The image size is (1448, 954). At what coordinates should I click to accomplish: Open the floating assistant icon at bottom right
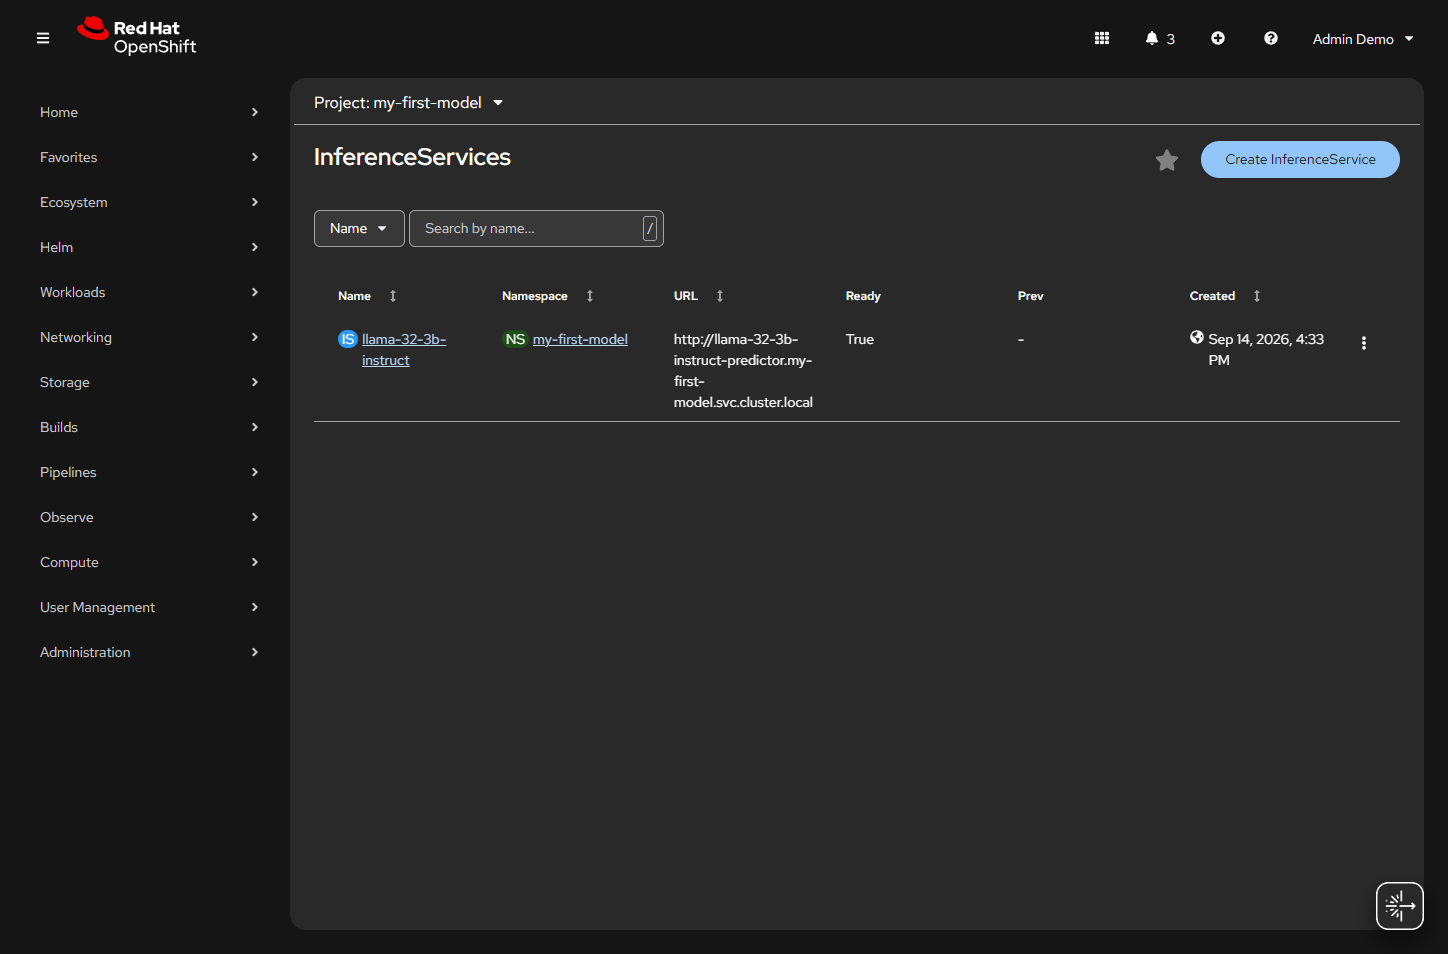click(1400, 906)
